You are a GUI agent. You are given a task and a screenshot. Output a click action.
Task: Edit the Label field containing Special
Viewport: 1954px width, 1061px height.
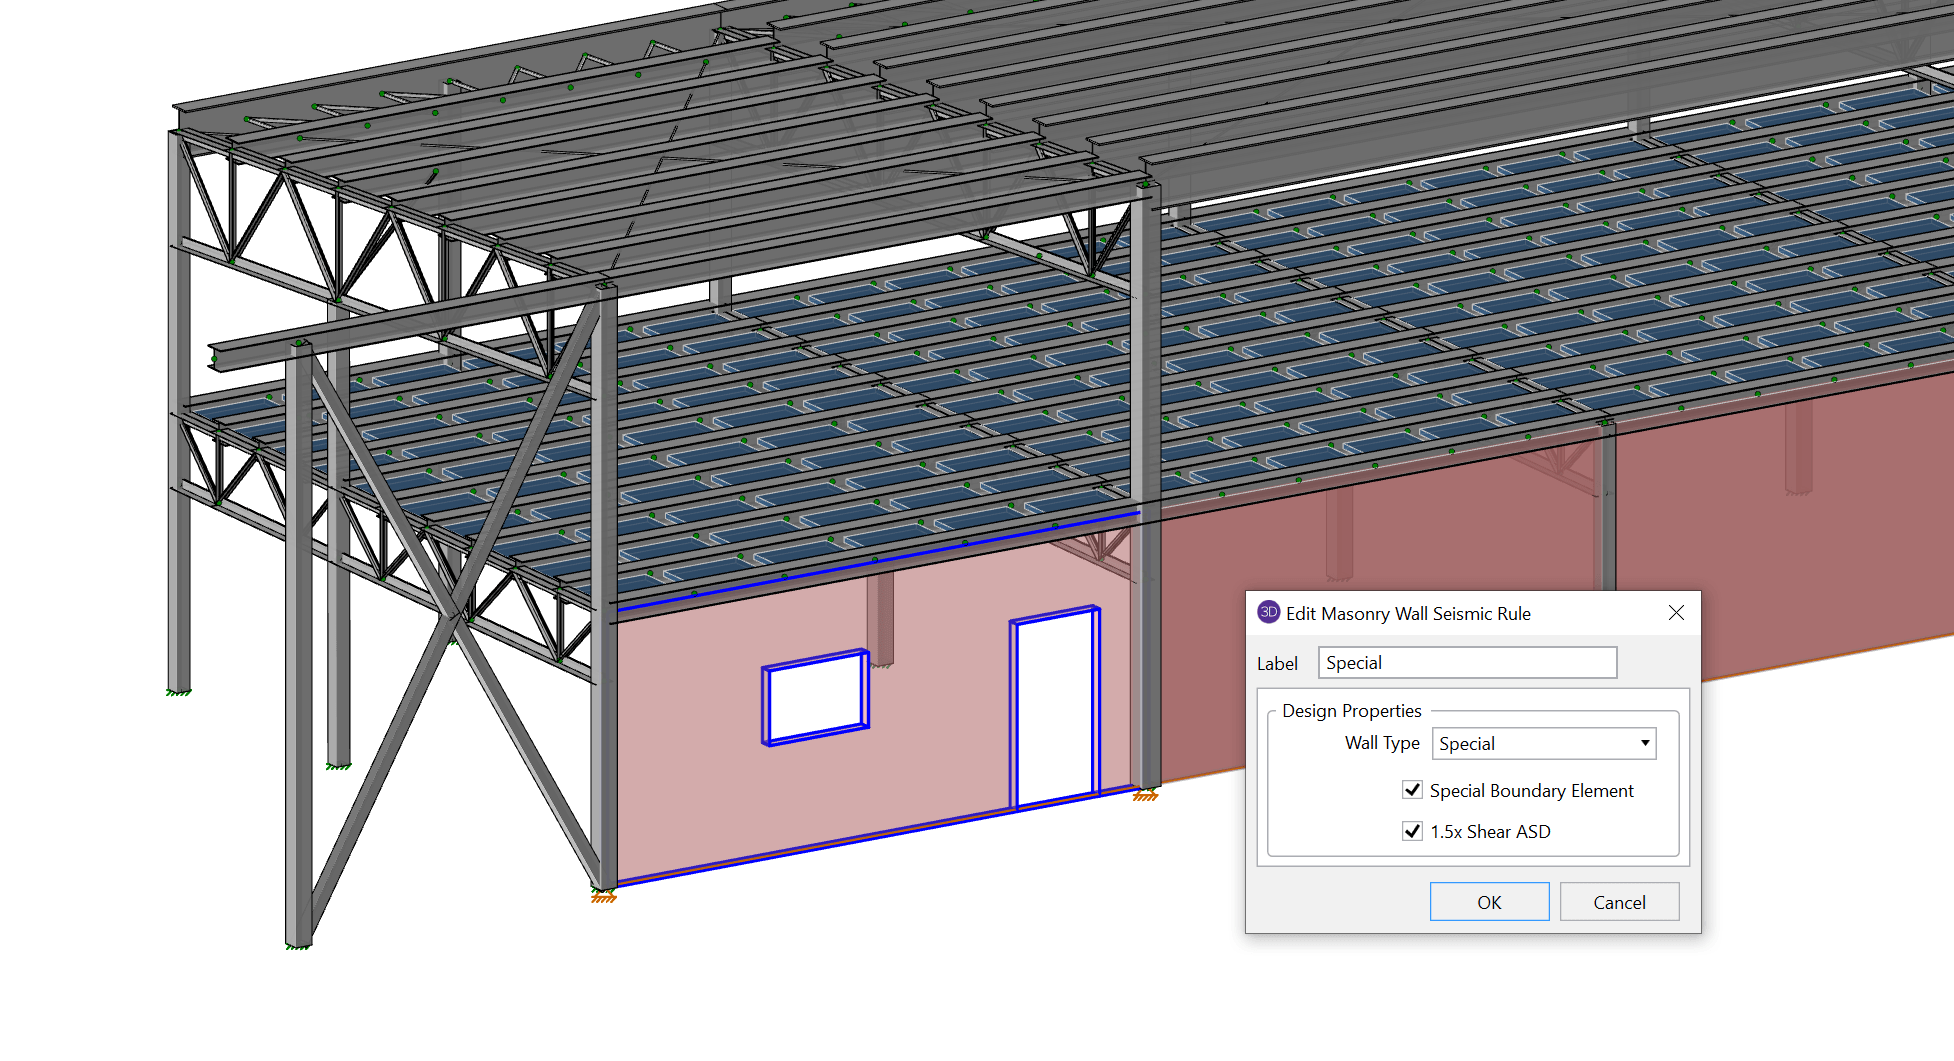1466,662
